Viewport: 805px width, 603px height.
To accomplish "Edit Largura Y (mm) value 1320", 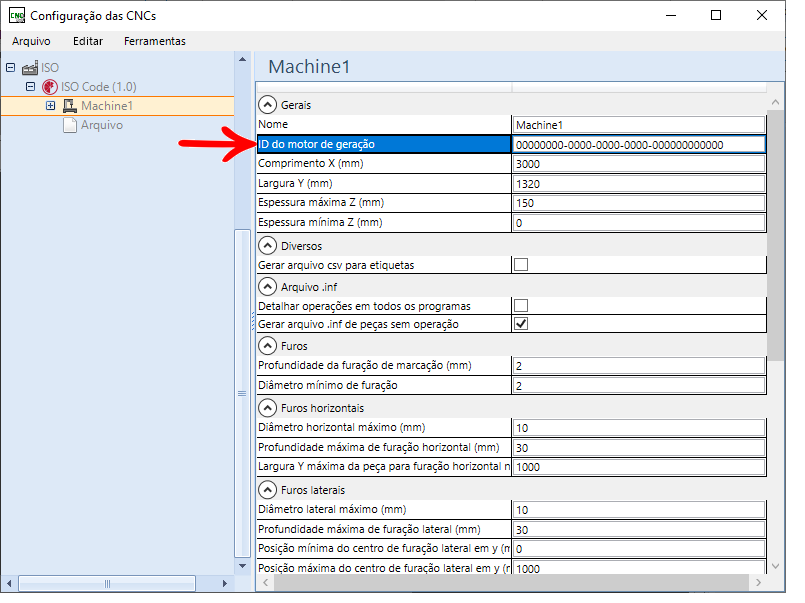I will [639, 184].
